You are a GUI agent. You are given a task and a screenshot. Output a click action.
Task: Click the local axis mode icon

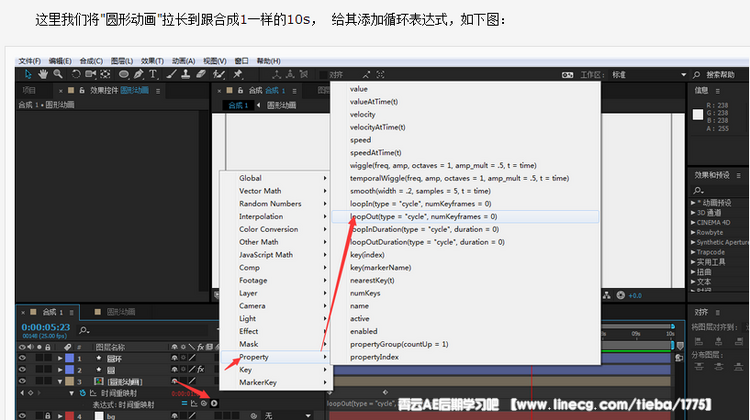[276, 74]
